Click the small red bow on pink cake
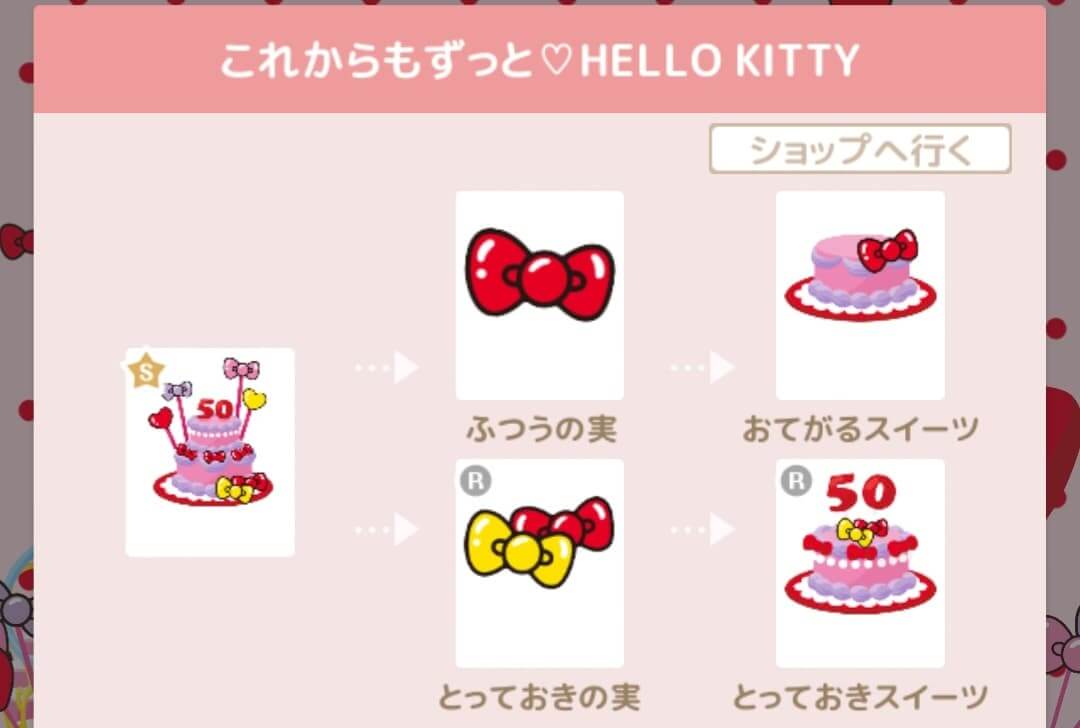 coord(889,250)
